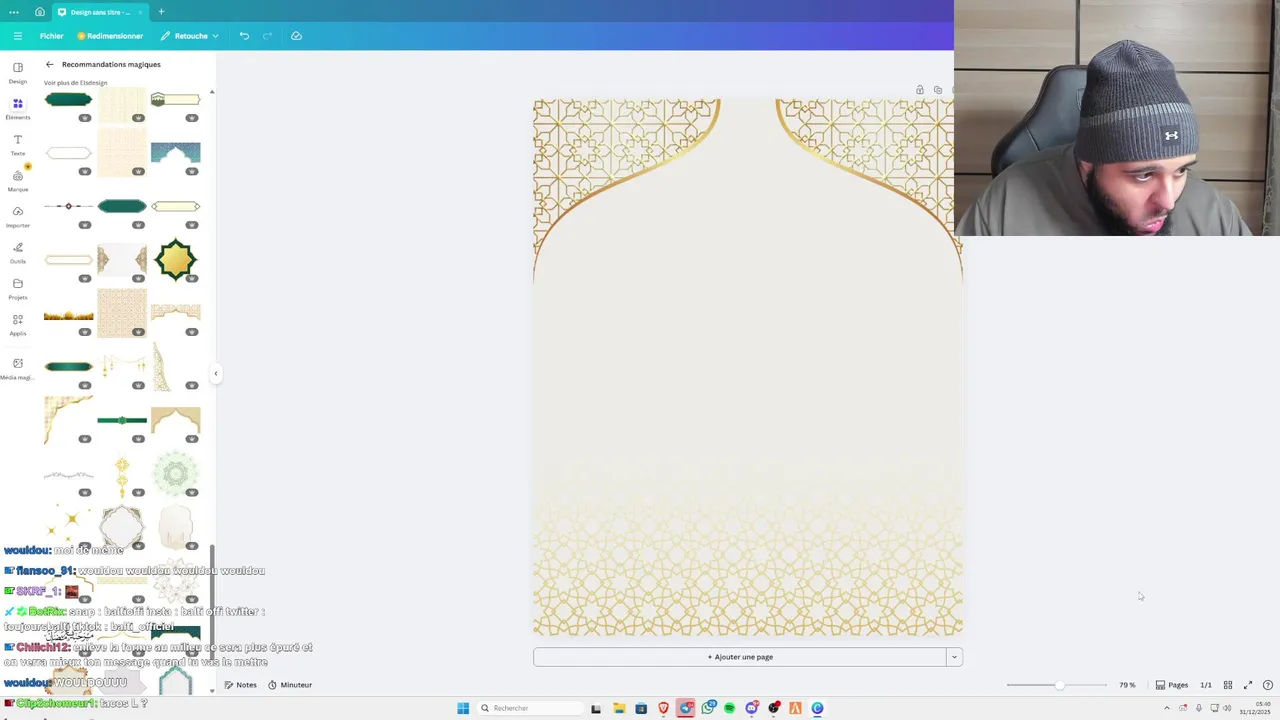Click the Voir plus de Elsdesign link
This screenshot has width=1280, height=720.
point(75,83)
